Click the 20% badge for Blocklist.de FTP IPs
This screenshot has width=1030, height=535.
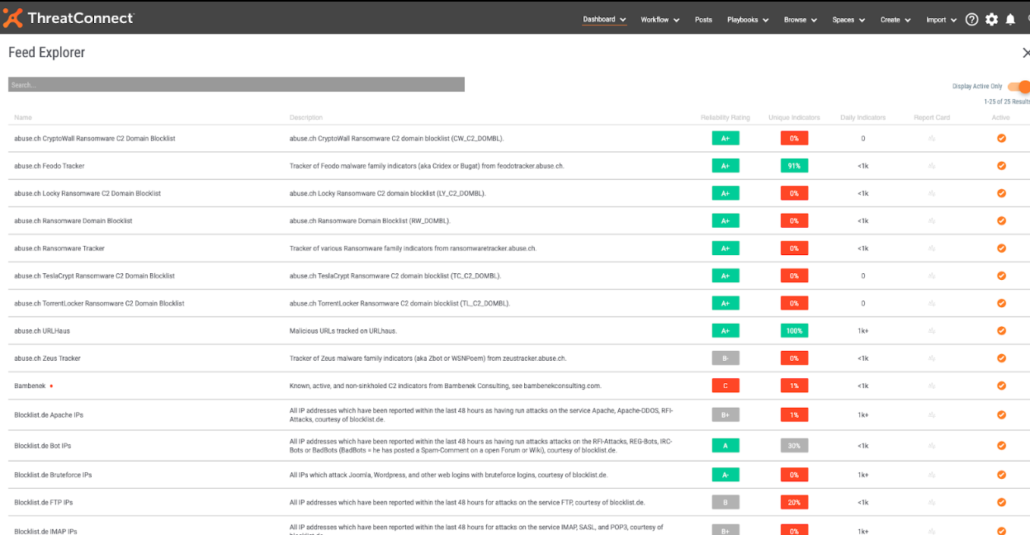(794, 503)
